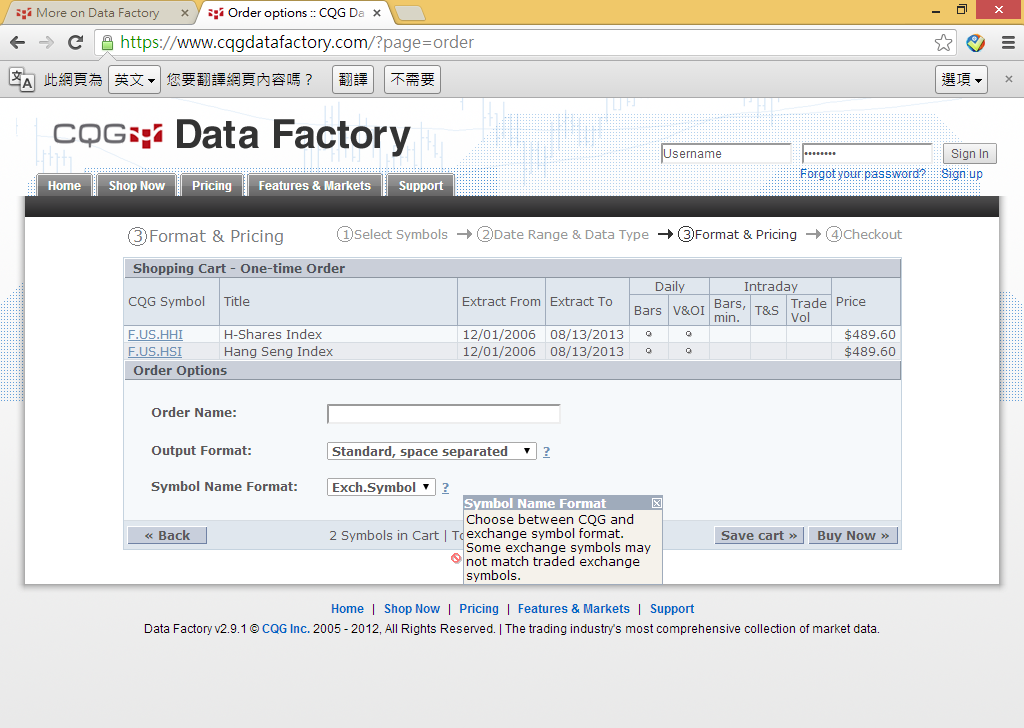Screen dimensions: 1024x728
Task: Click '2 Symbols in Cart' text
Action: (384, 535)
